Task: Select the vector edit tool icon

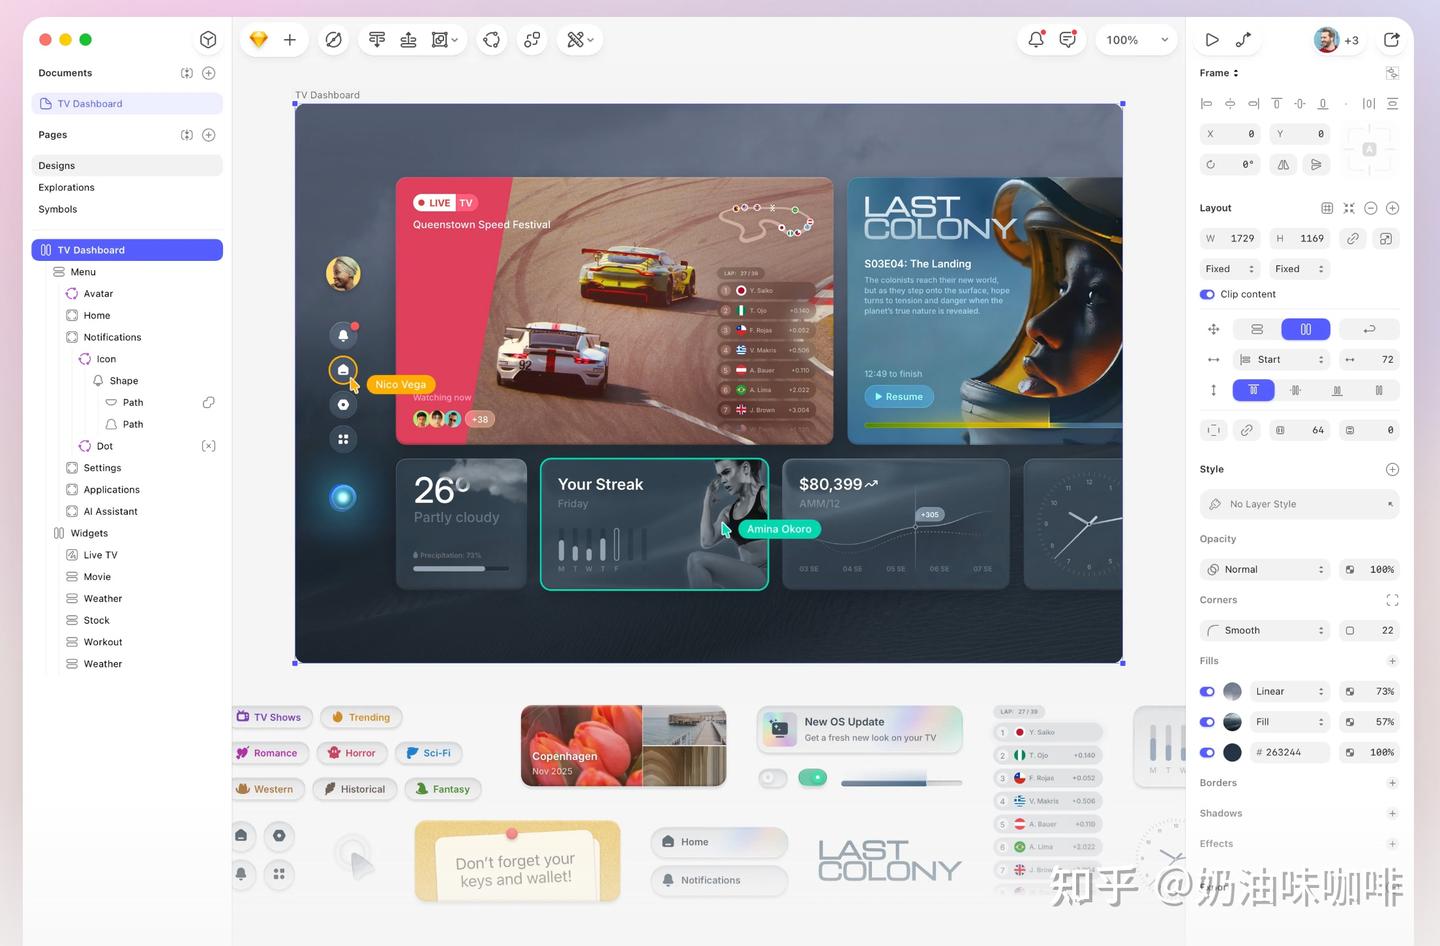Action: [334, 40]
